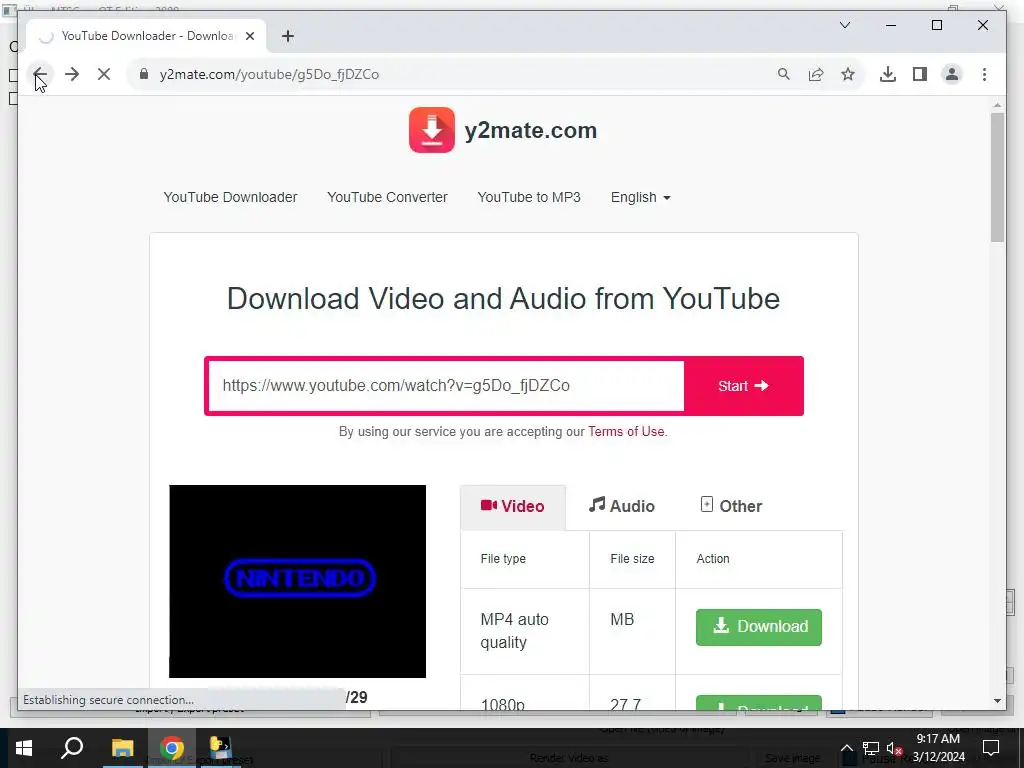Open the Windows Start menu
The width and height of the screenshot is (1024, 768).
coord(24,748)
